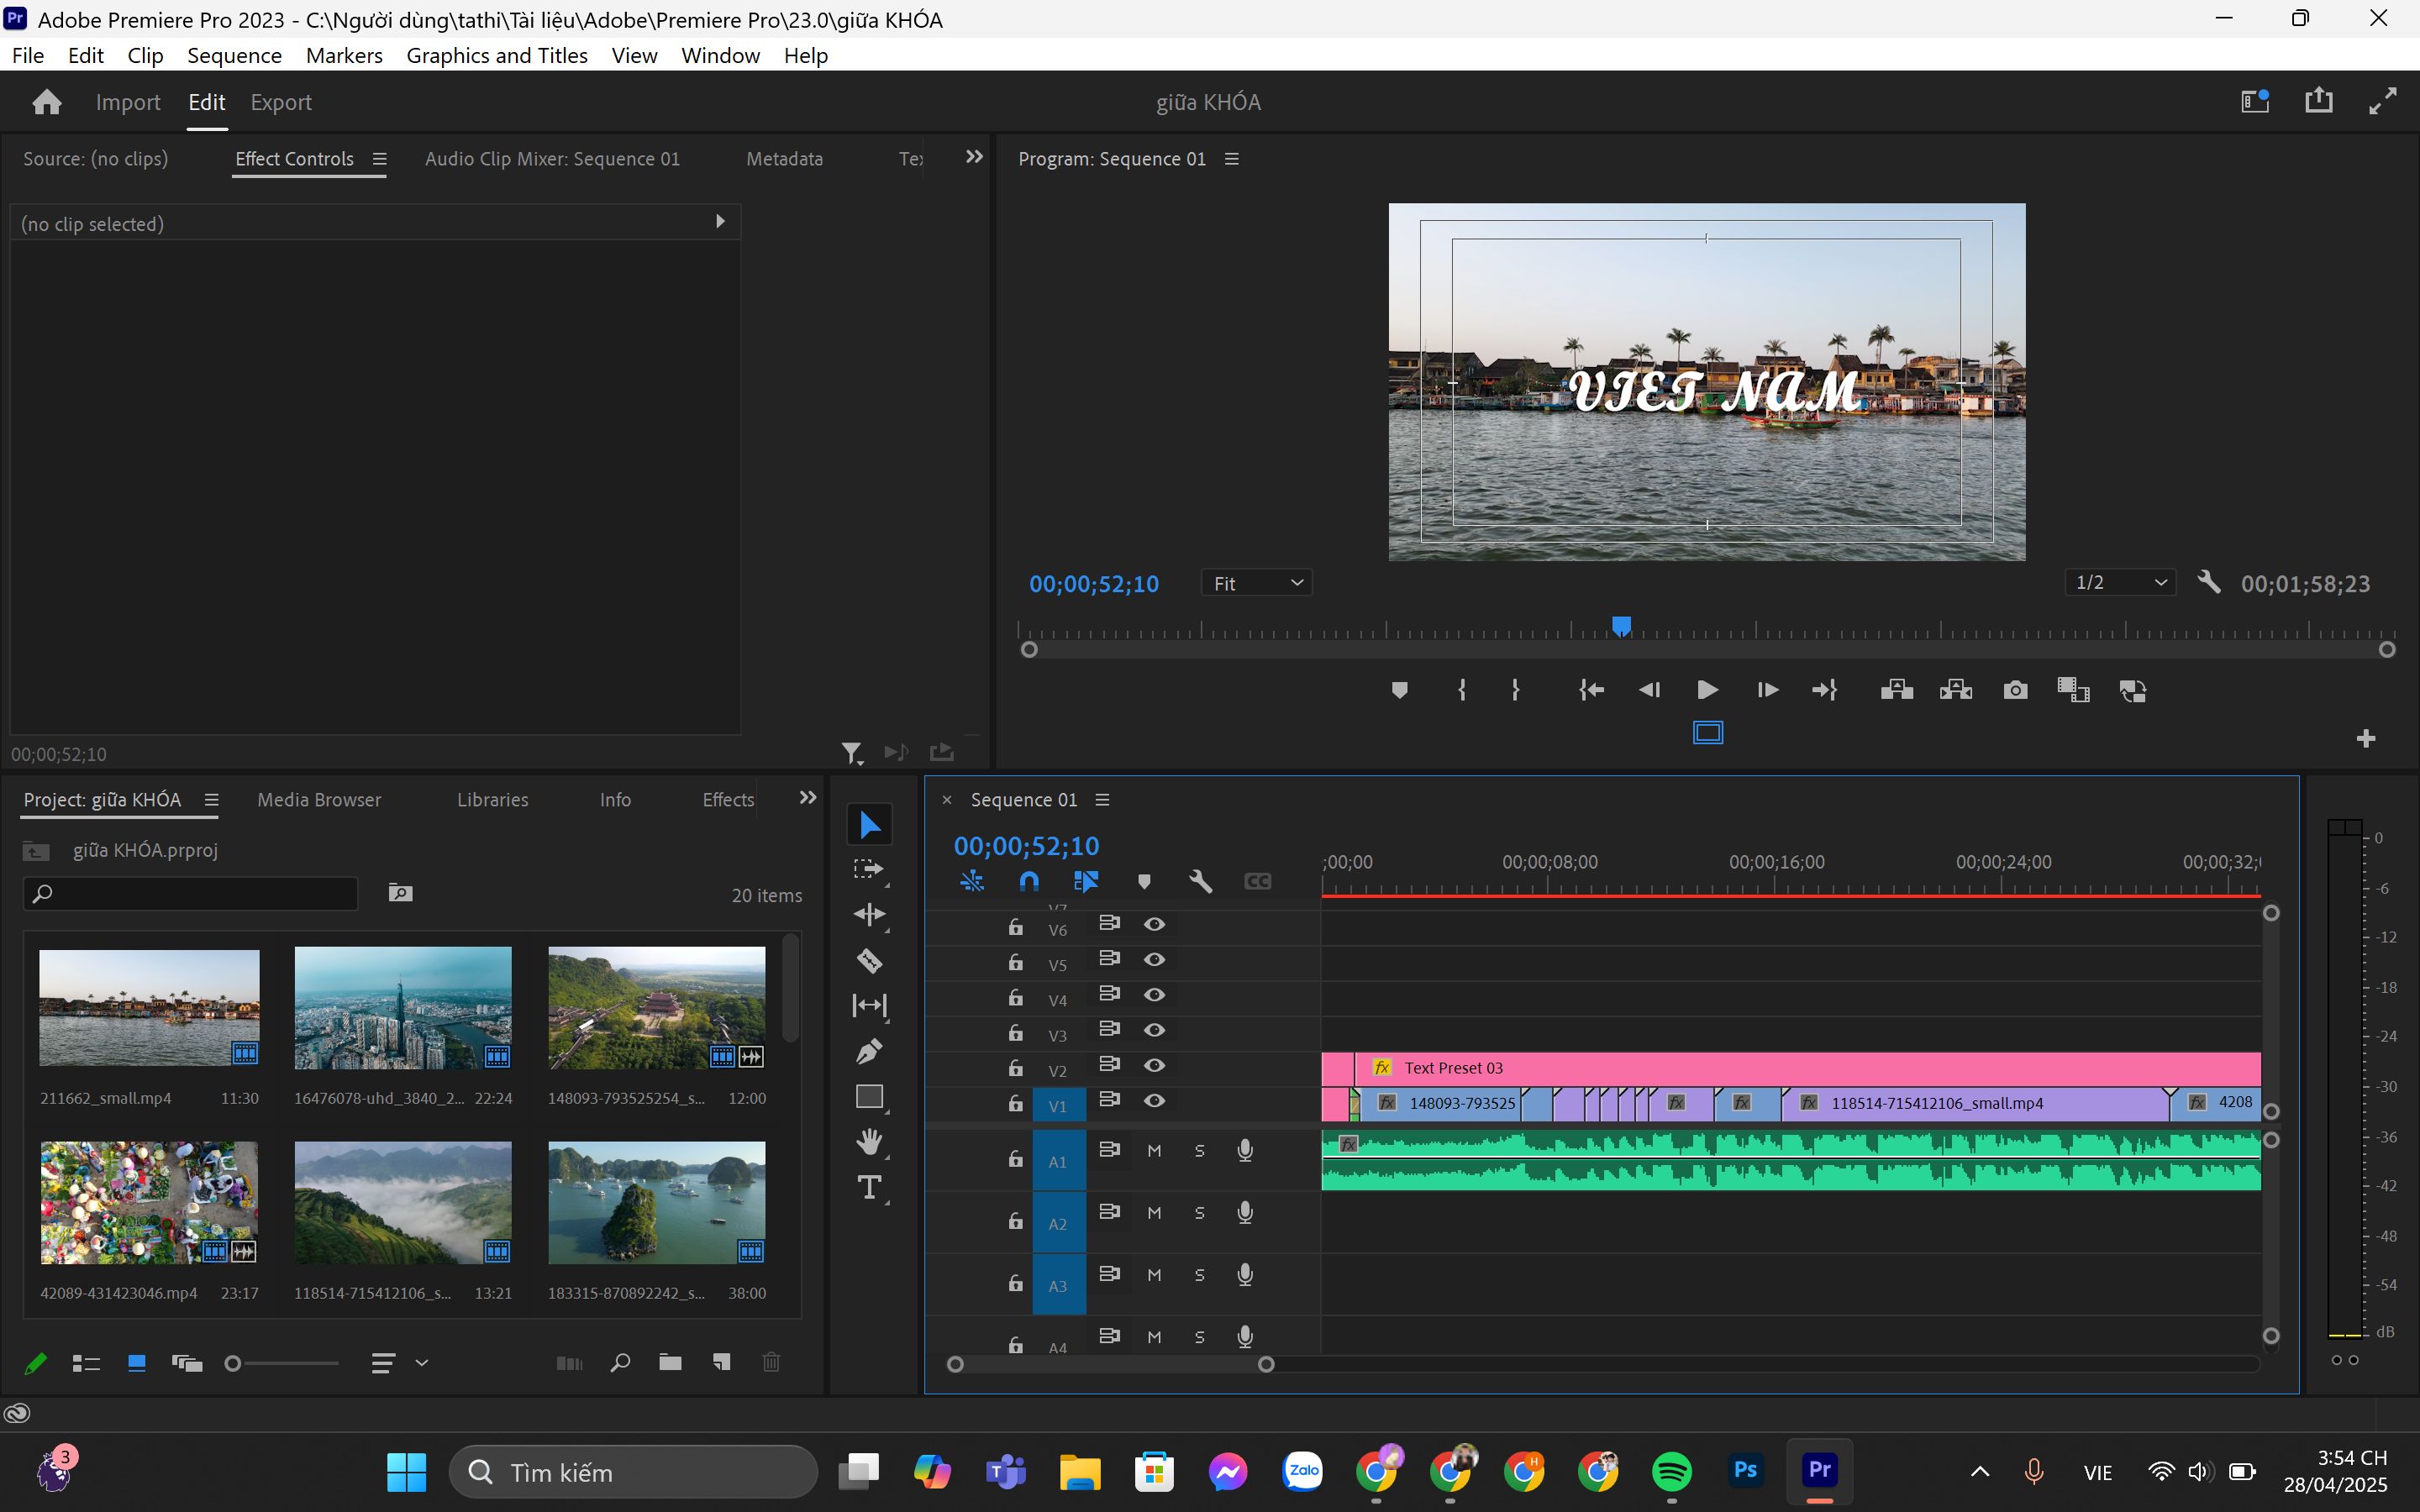Open Graphics and Titles menu
Screen dimensions: 2420x1512
point(497,55)
